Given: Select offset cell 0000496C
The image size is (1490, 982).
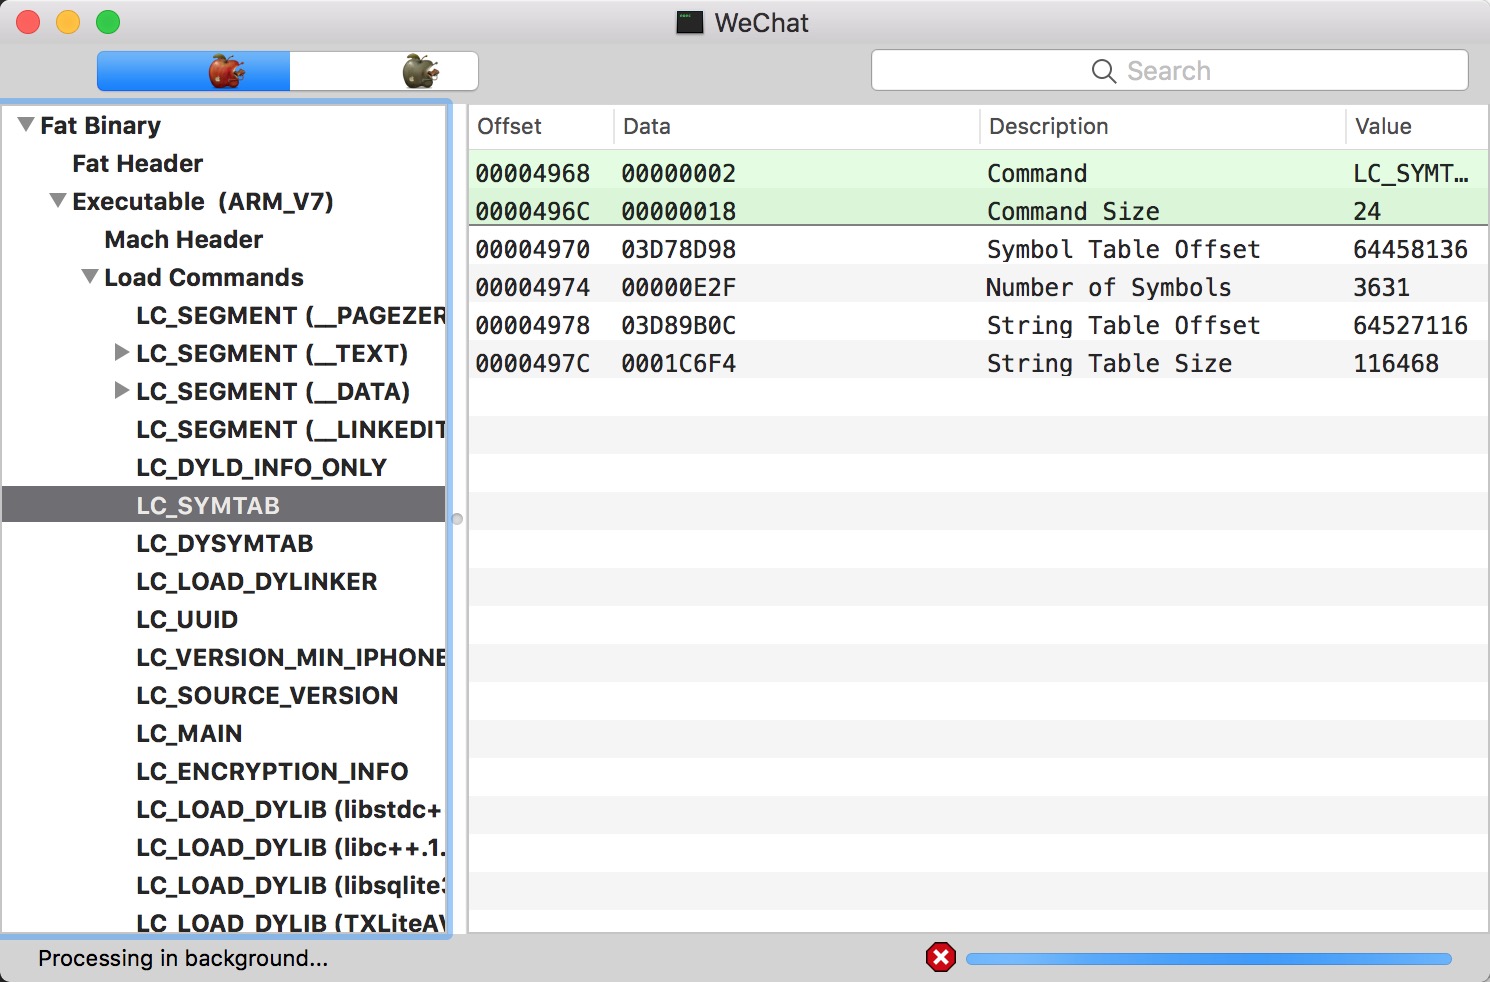Looking at the screenshot, I should pyautogui.click(x=533, y=211).
